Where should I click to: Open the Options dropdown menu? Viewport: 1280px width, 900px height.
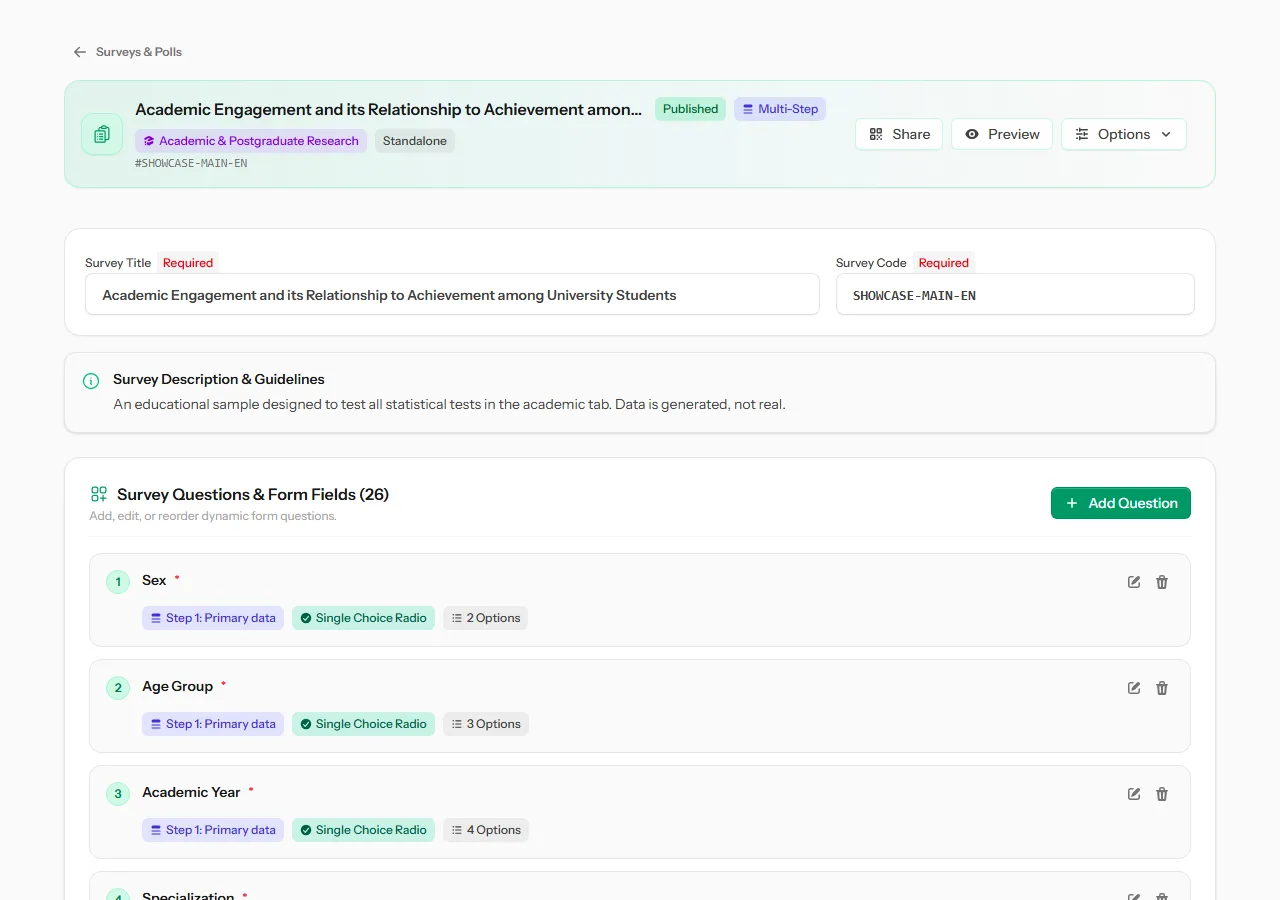pos(1124,134)
